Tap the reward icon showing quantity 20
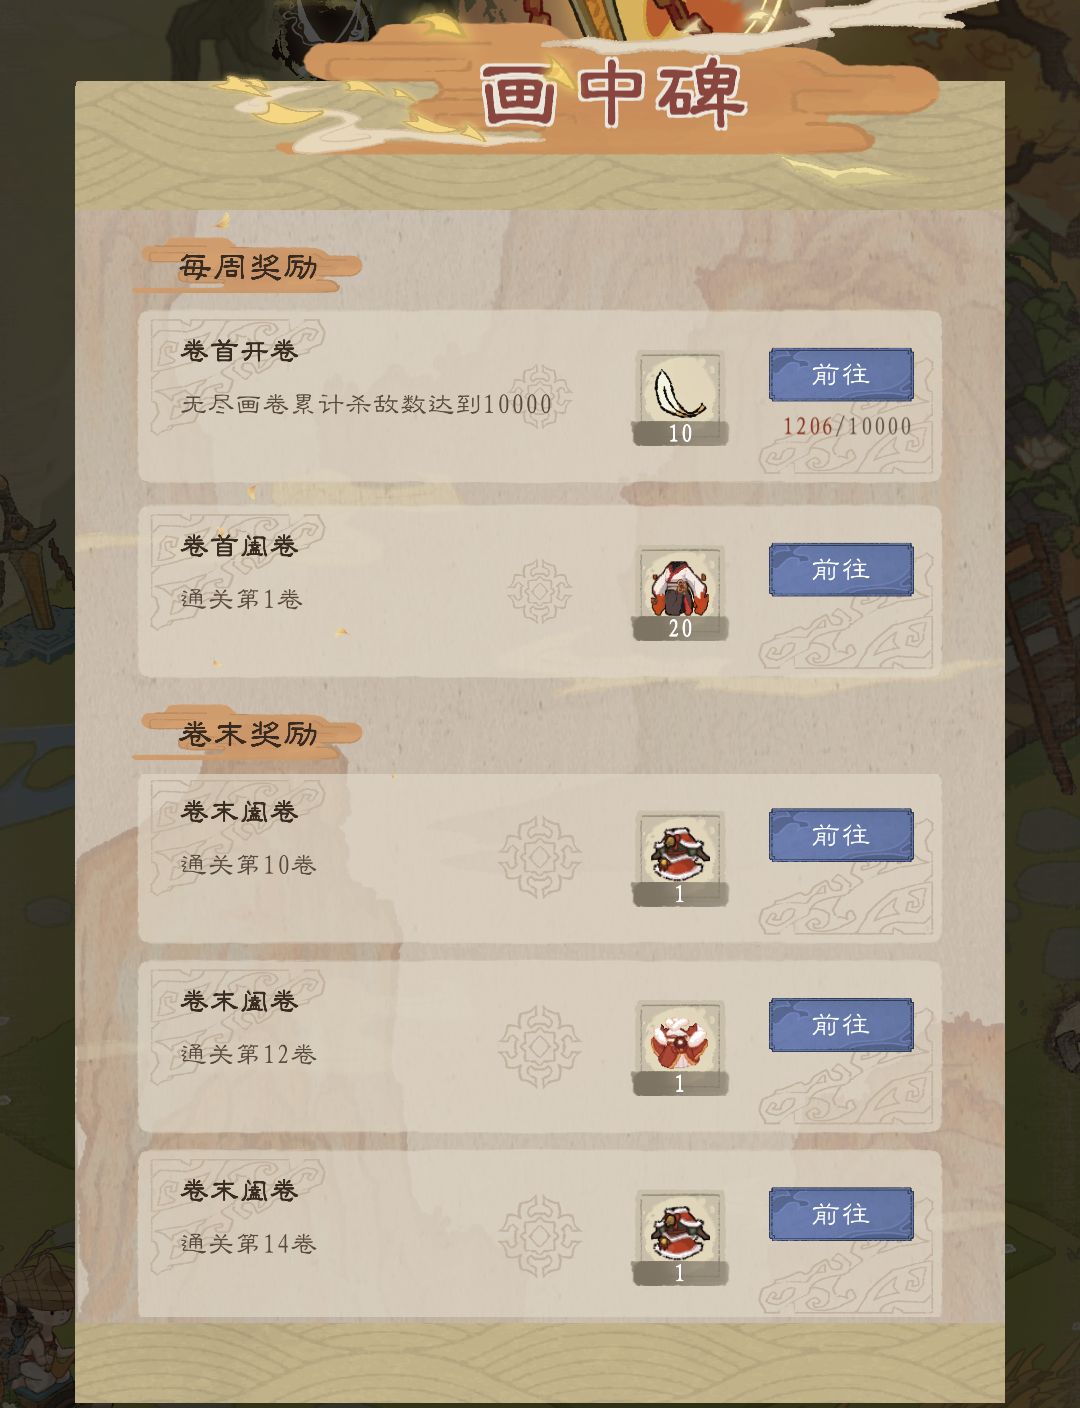 [680, 592]
